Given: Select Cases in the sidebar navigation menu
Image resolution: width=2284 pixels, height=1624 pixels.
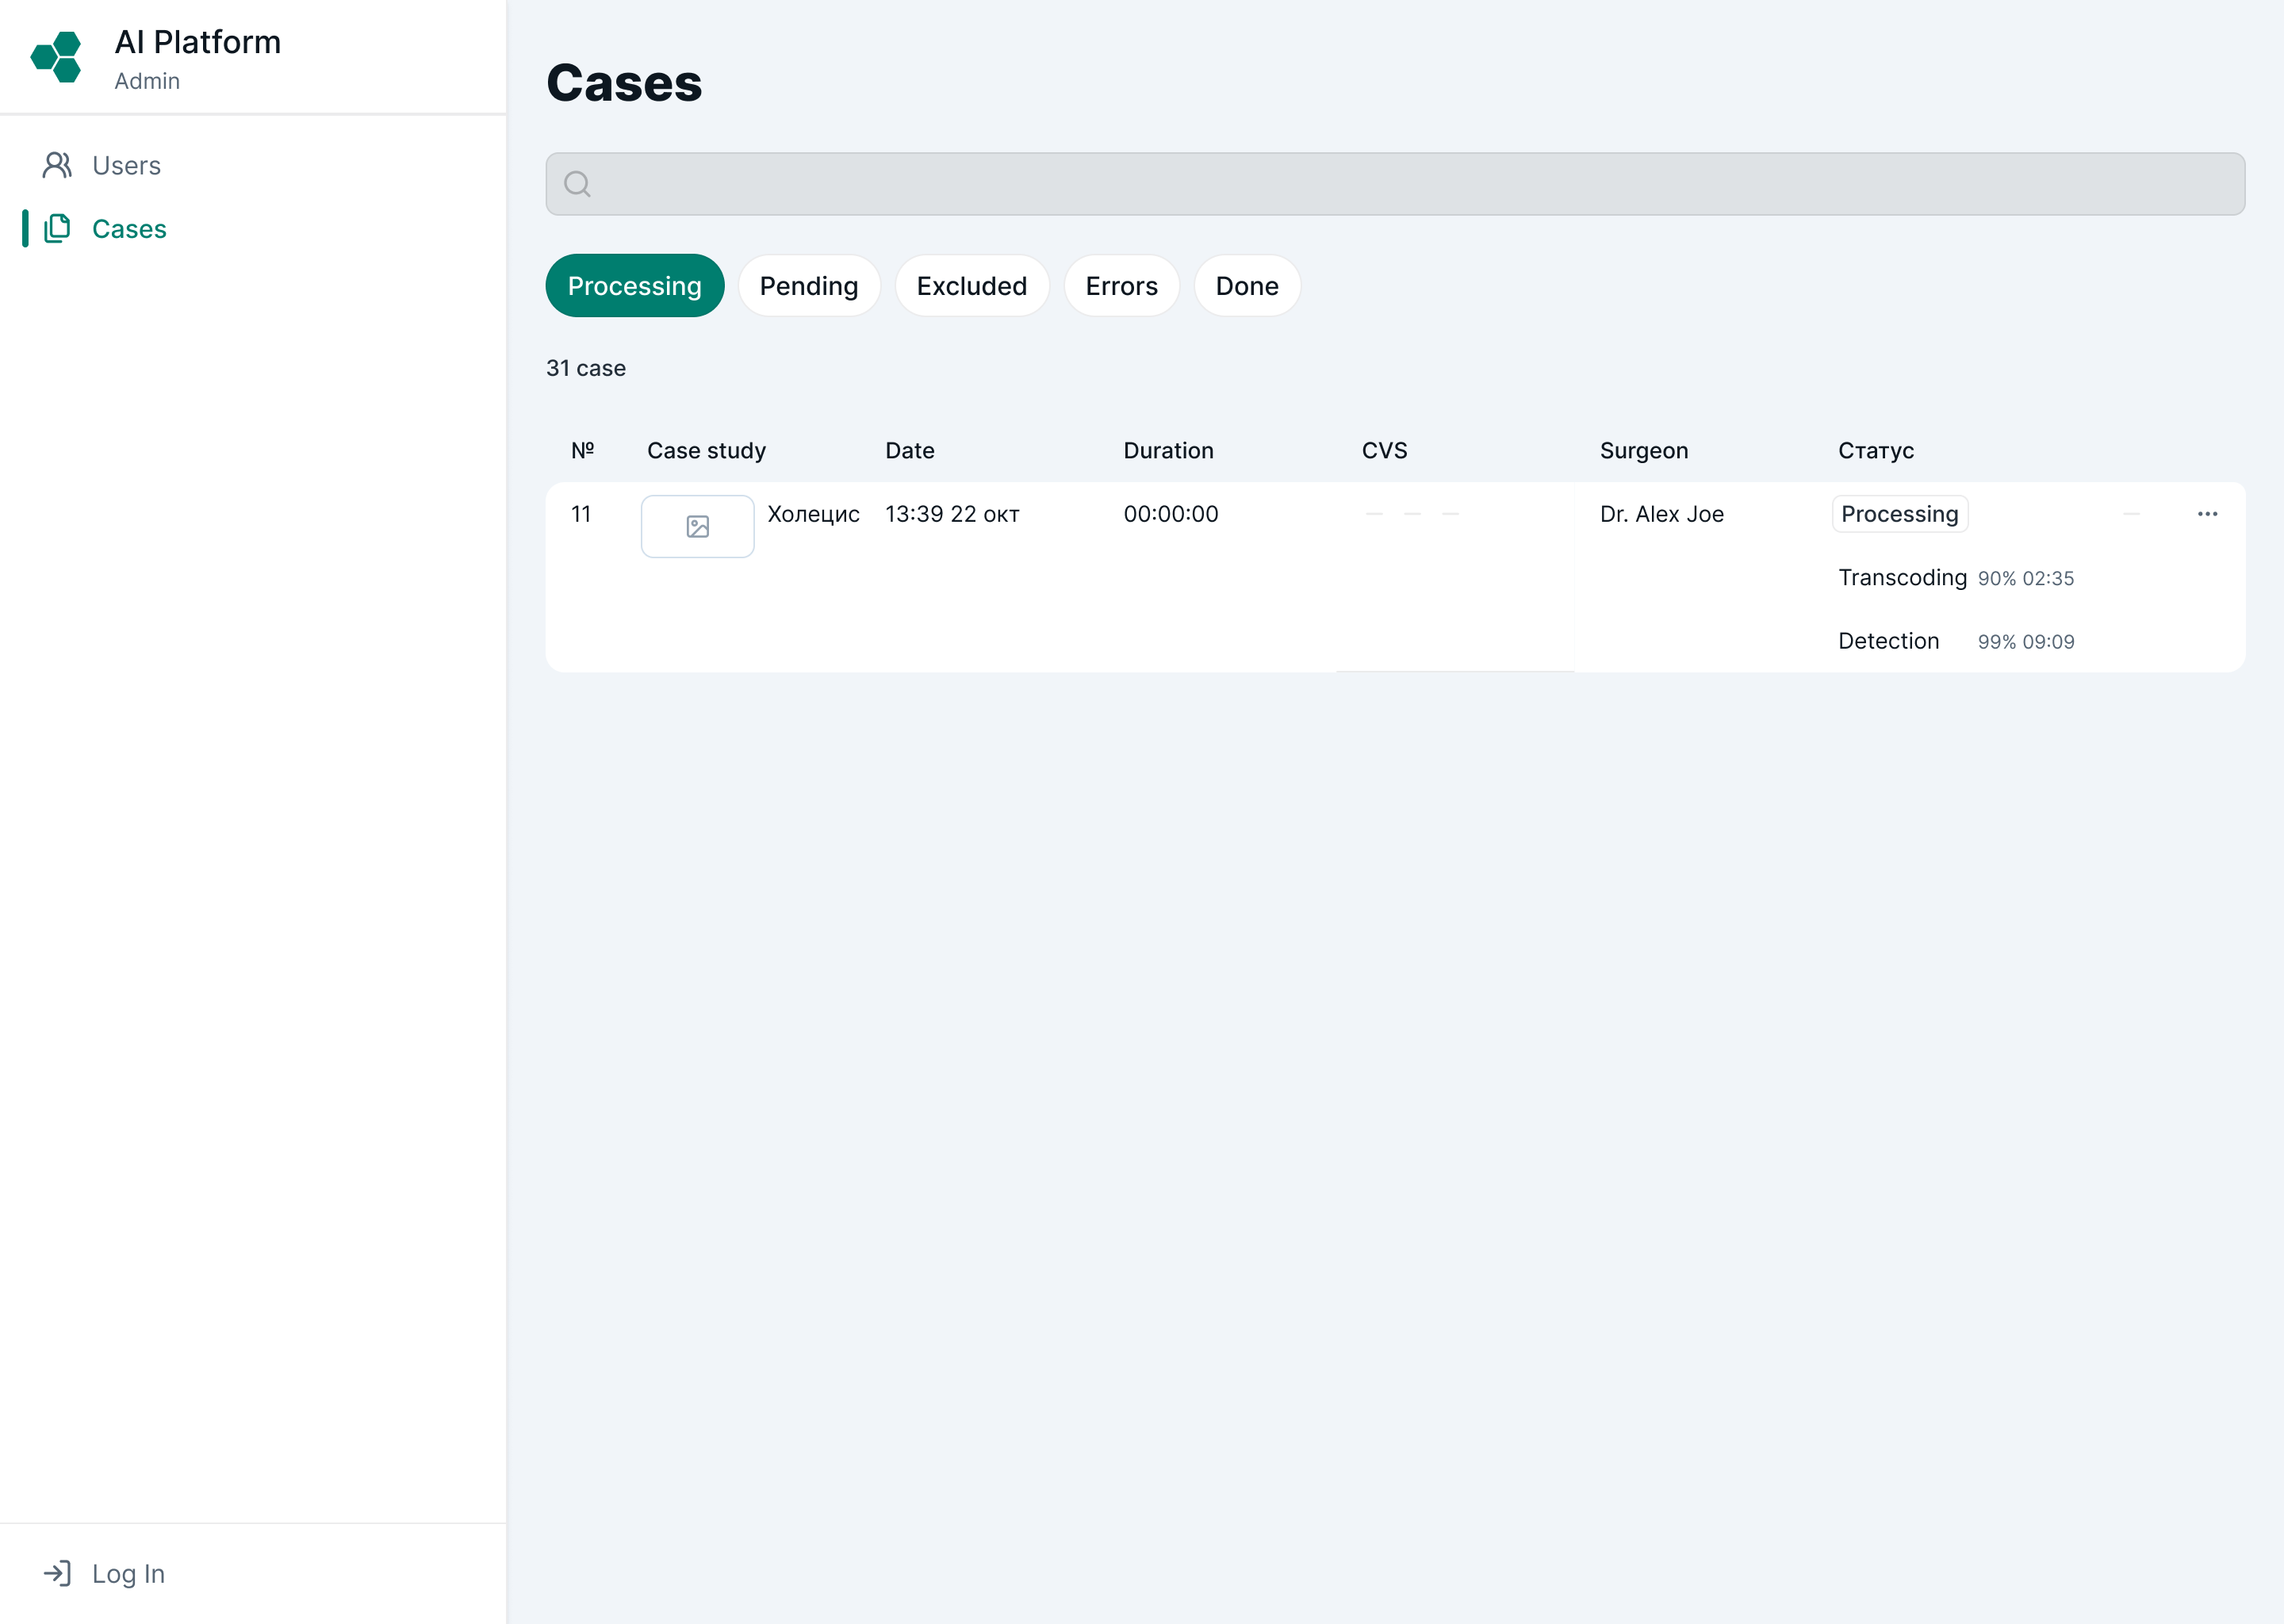Looking at the screenshot, I should (129, 228).
